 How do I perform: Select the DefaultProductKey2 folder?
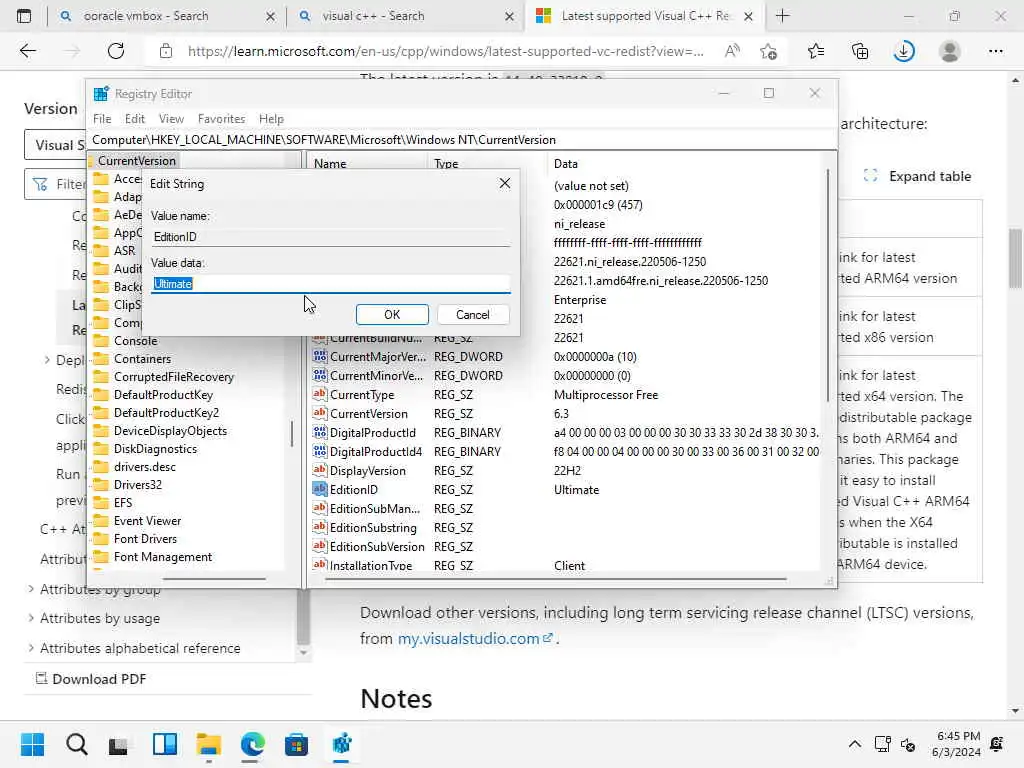tap(167, 413)
